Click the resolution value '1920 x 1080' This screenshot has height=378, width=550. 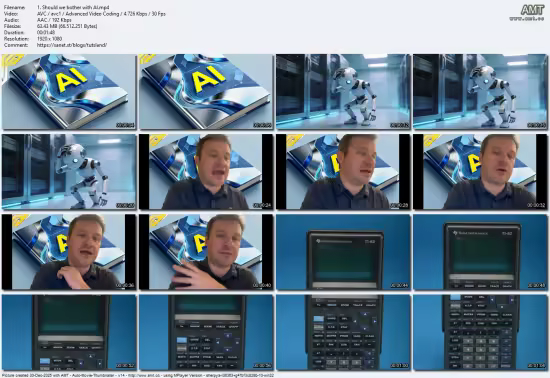click(49, 39)
